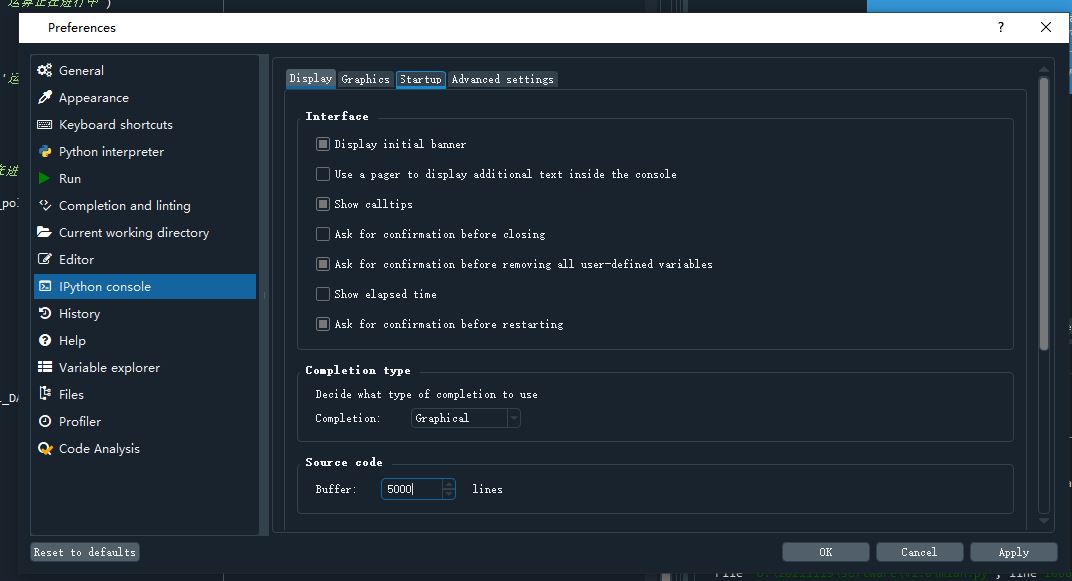Close the Preferences dialog
The image size is (1072, 581).
point(1046,27)
